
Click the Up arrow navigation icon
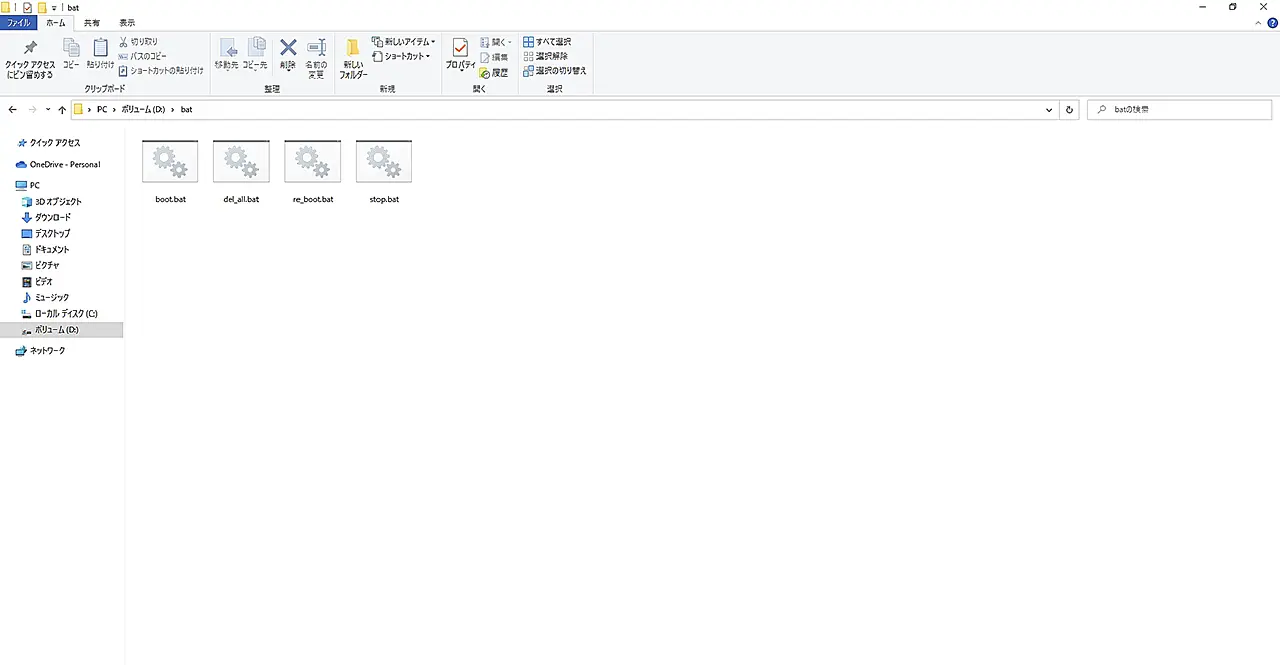[x=62, y=110]
